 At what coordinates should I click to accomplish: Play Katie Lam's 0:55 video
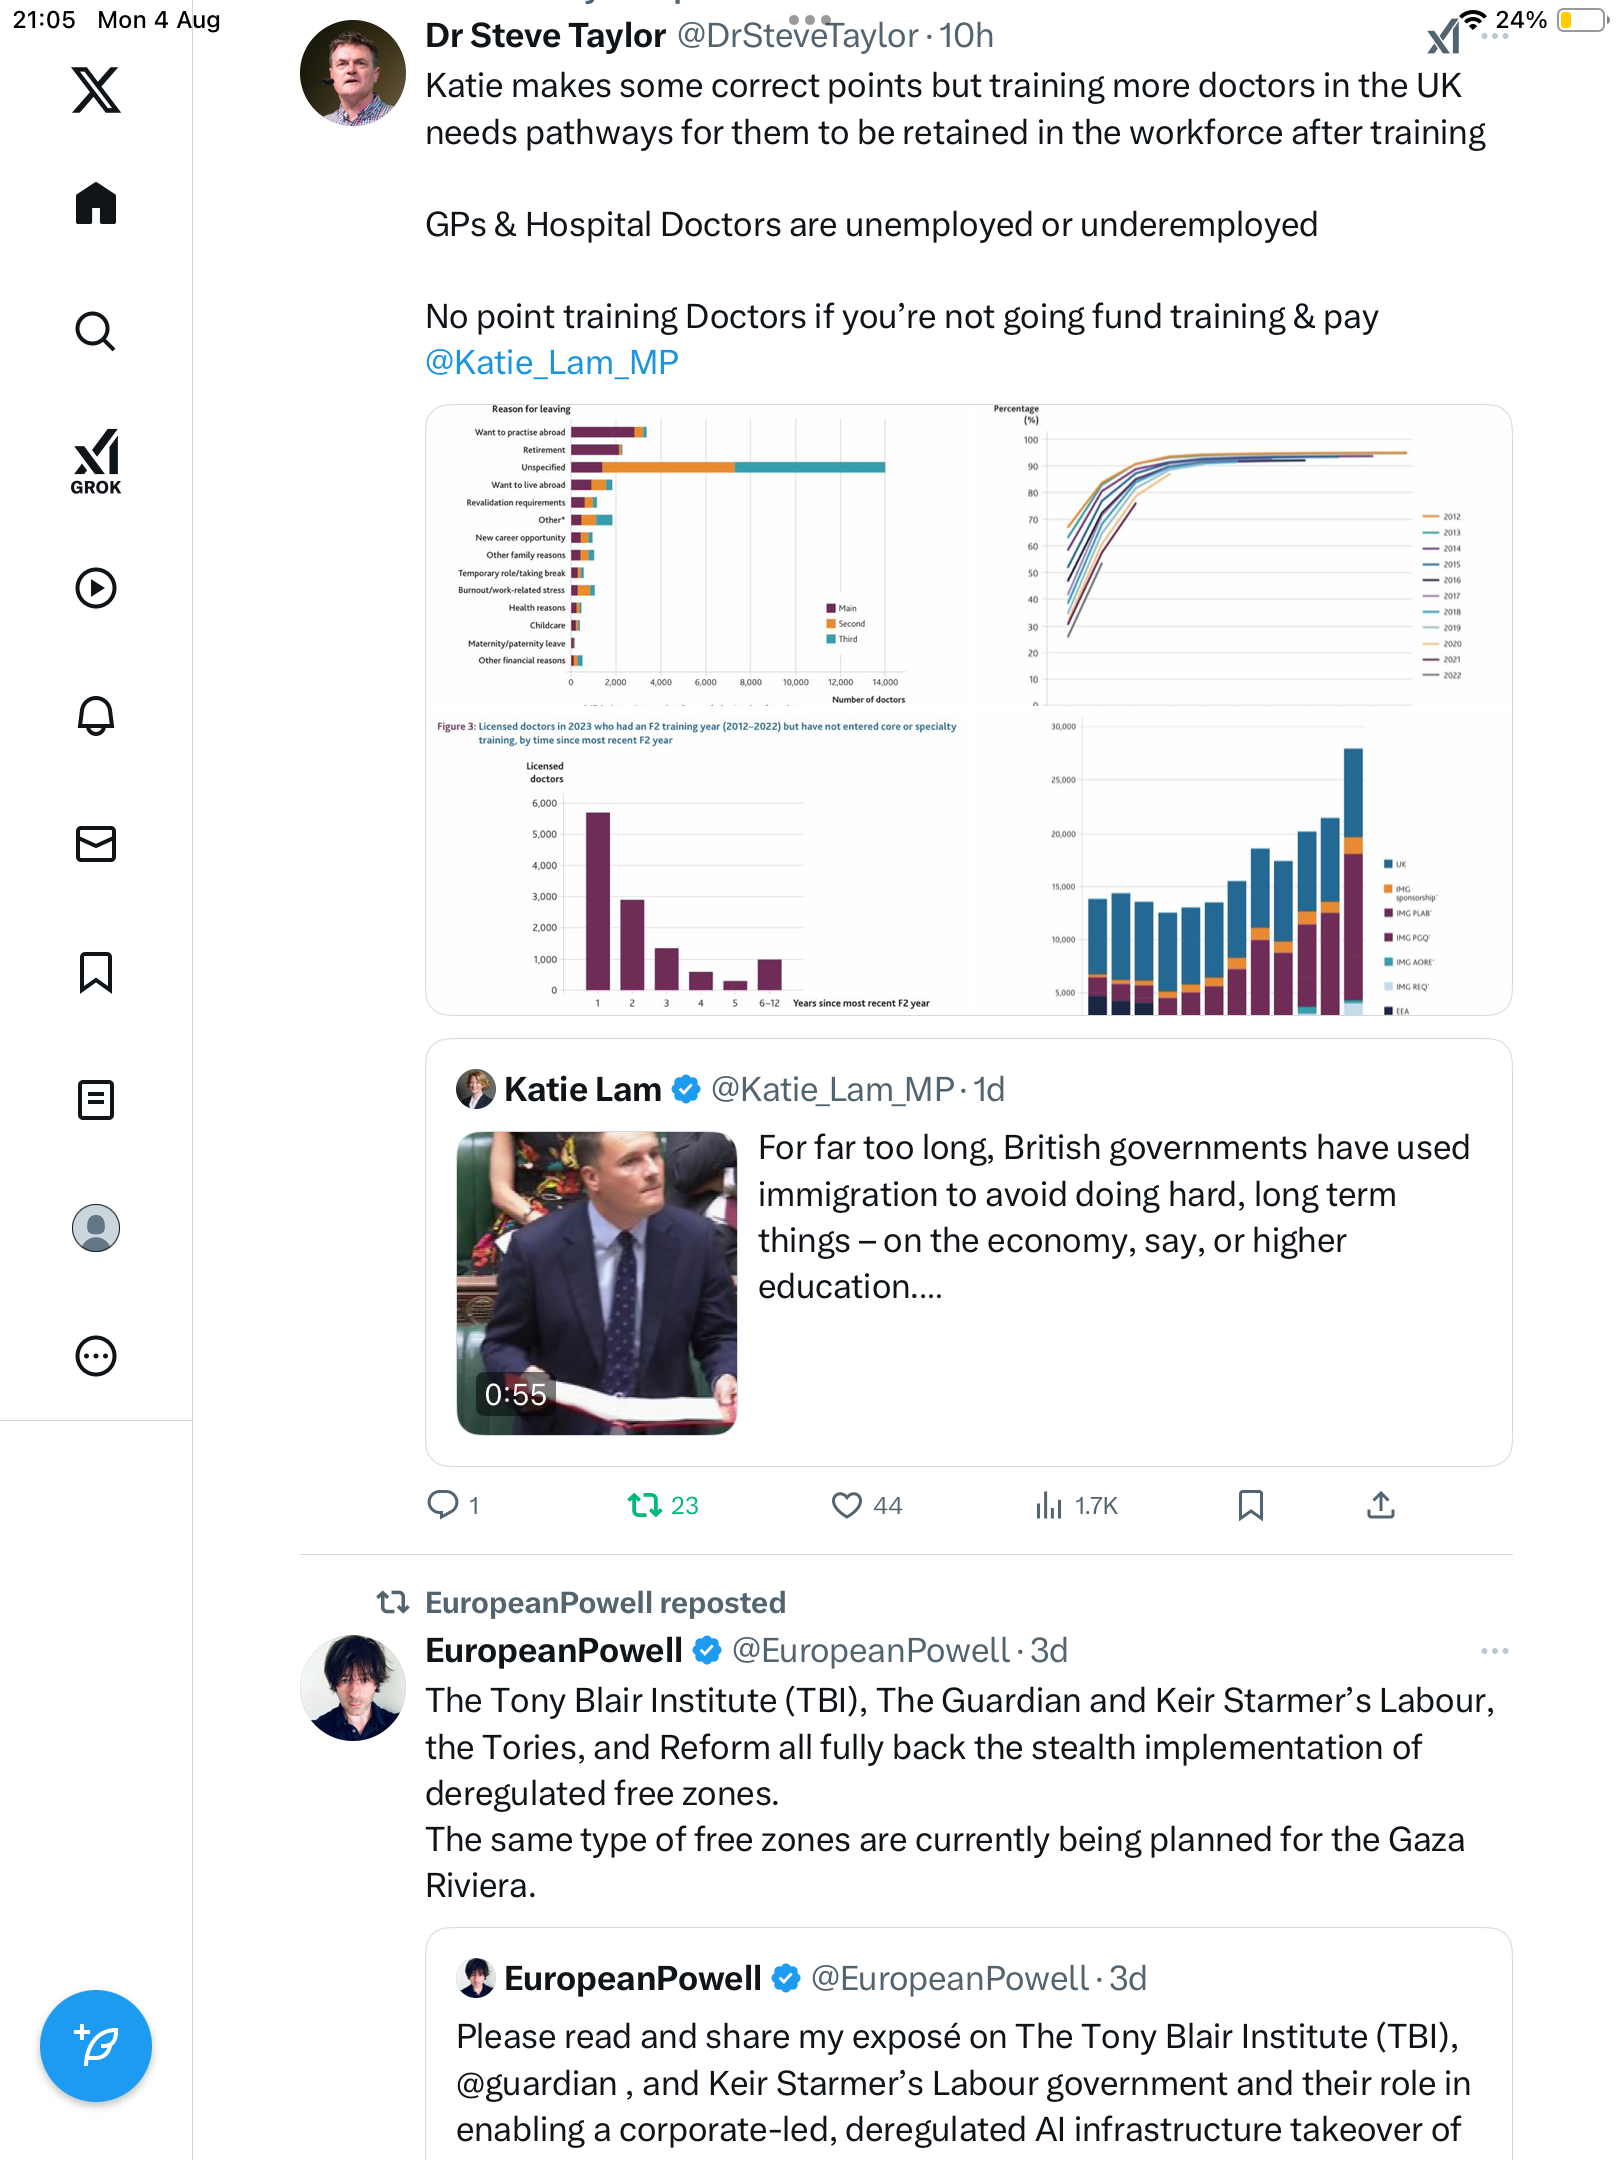597,1283
